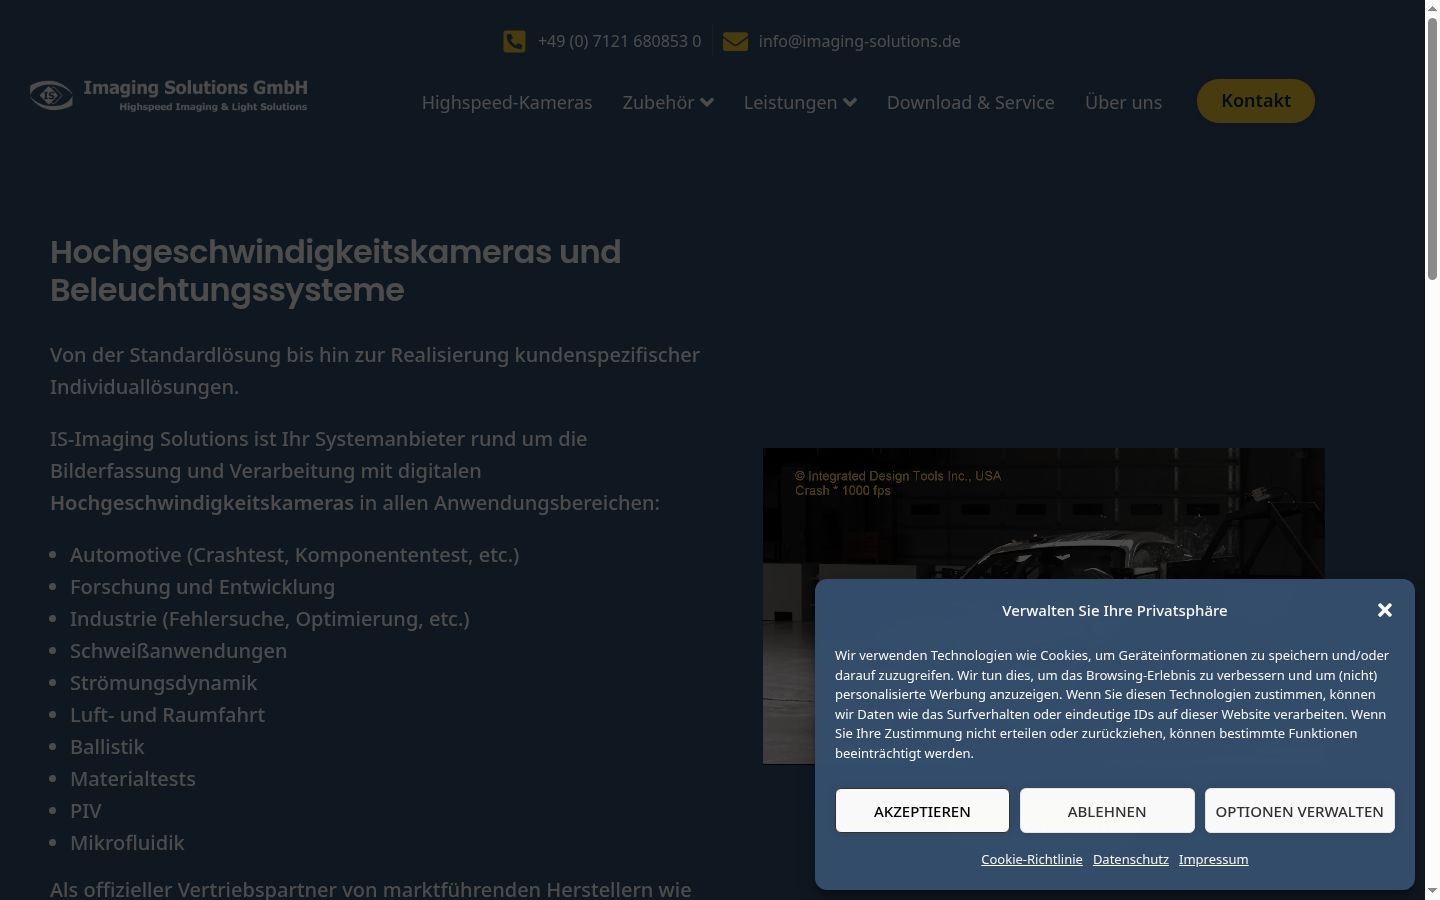Click the yellow Kontakt button

[x=1256, y=101]
